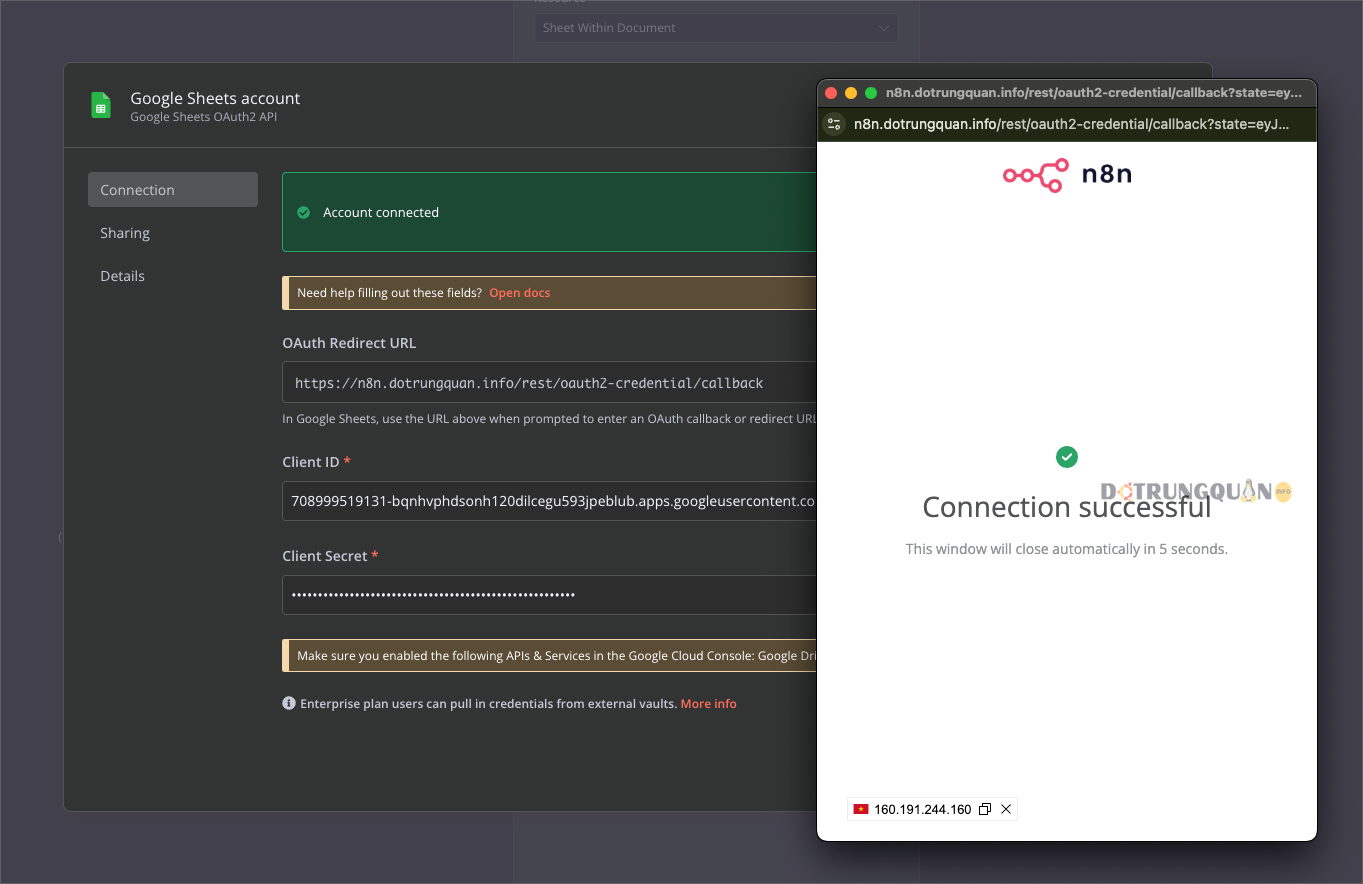Click the popup address bar URL
The width and height of the screenshot is (1363, 884).
click(1071, 124)
